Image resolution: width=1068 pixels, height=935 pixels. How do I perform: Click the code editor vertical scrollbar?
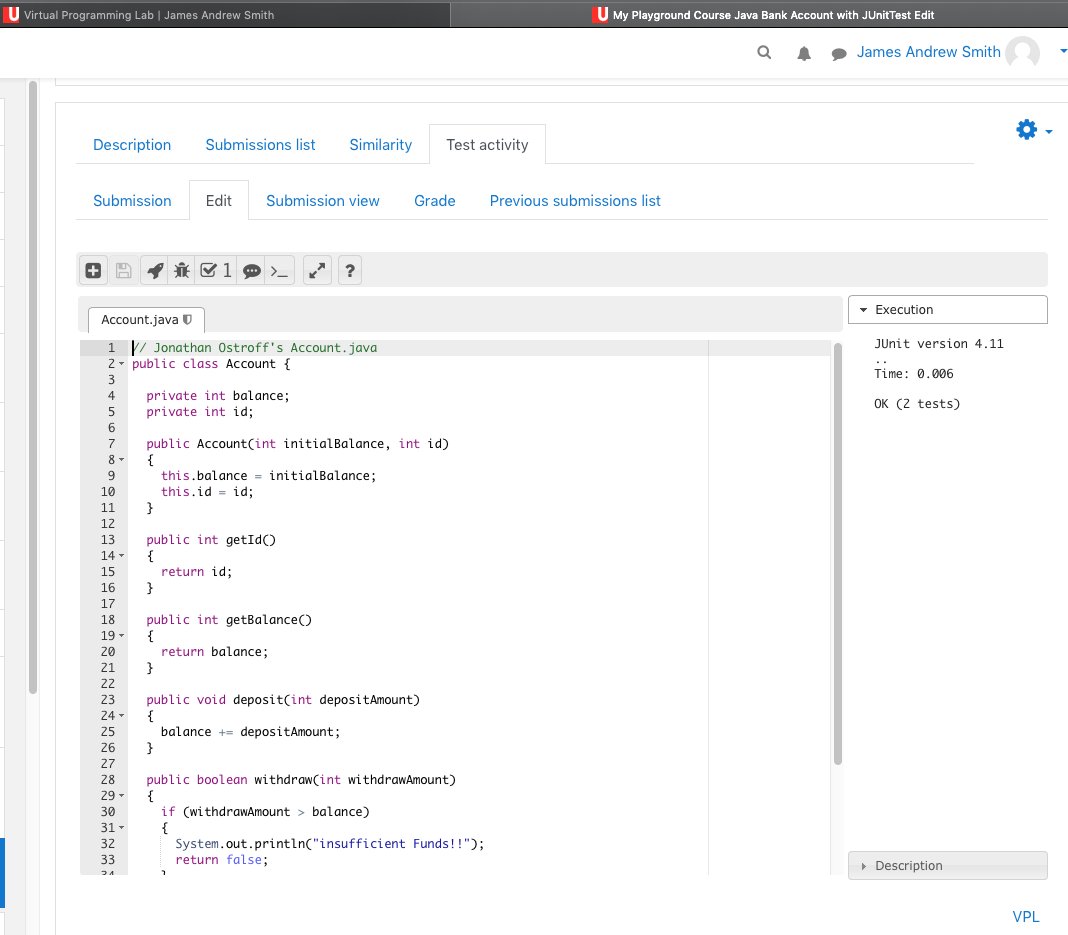coord(838,554)
